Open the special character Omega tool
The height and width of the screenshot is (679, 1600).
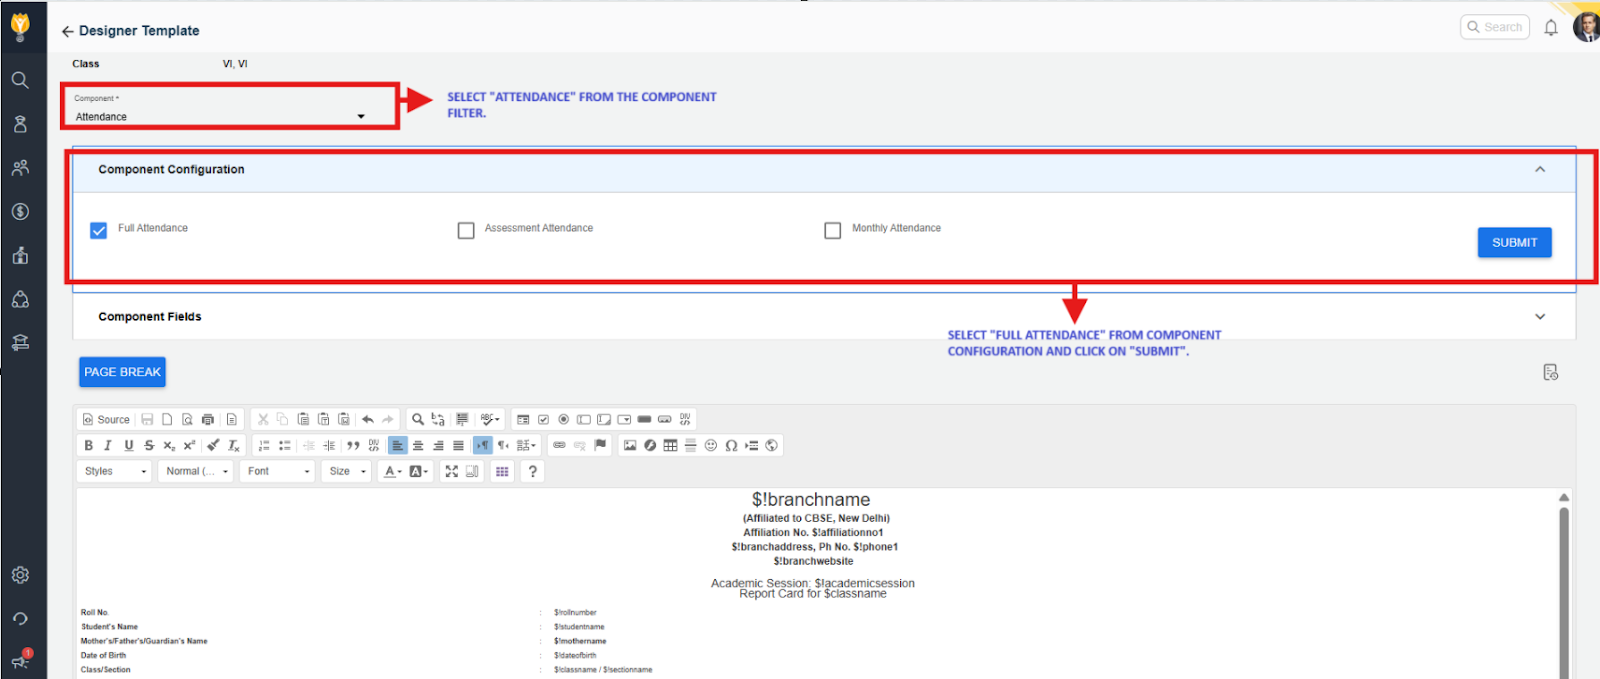731,446
